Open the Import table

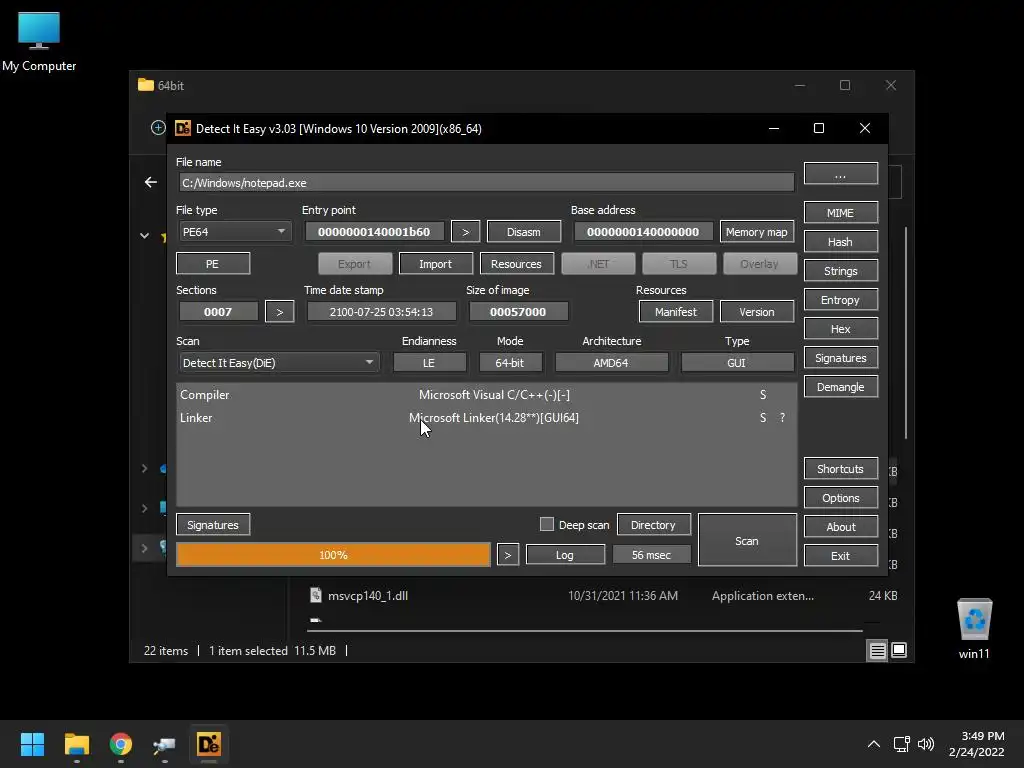[x=435, y=264]
